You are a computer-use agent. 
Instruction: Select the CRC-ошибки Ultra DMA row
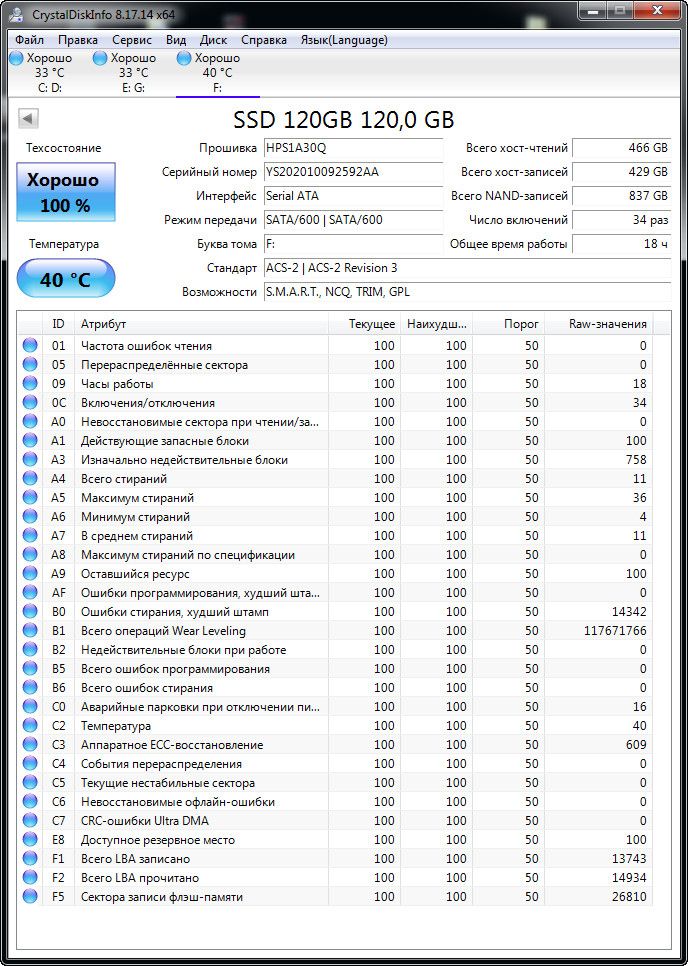(x=336, y=821)
